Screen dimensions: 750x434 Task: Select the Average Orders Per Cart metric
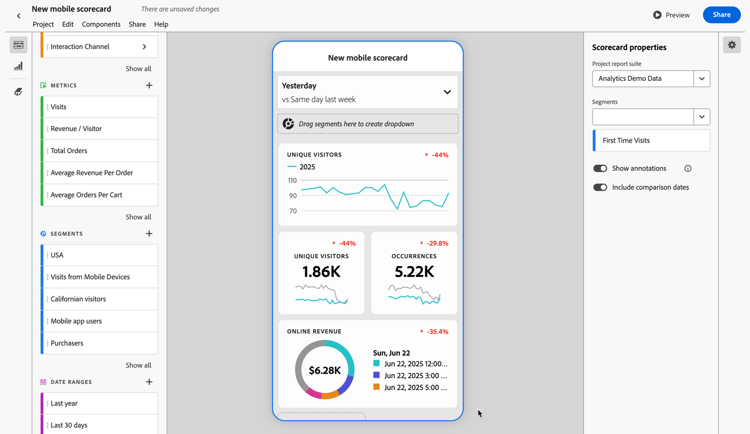pos(99,195)
